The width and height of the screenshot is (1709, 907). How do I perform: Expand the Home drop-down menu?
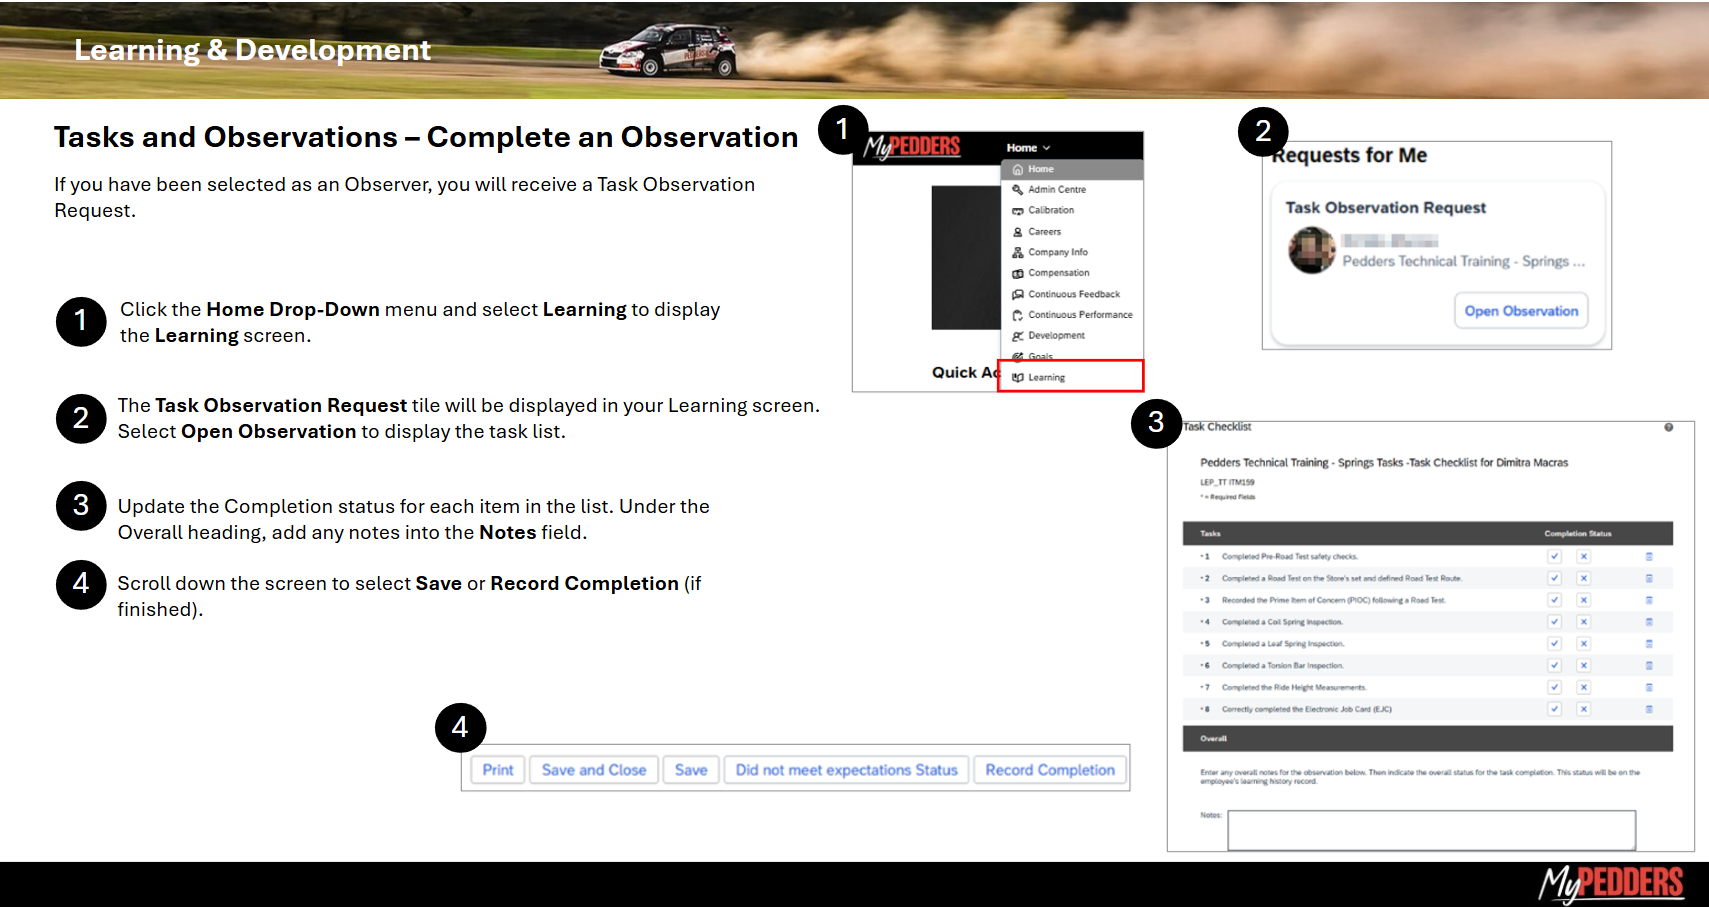(x=1028, y=148)
